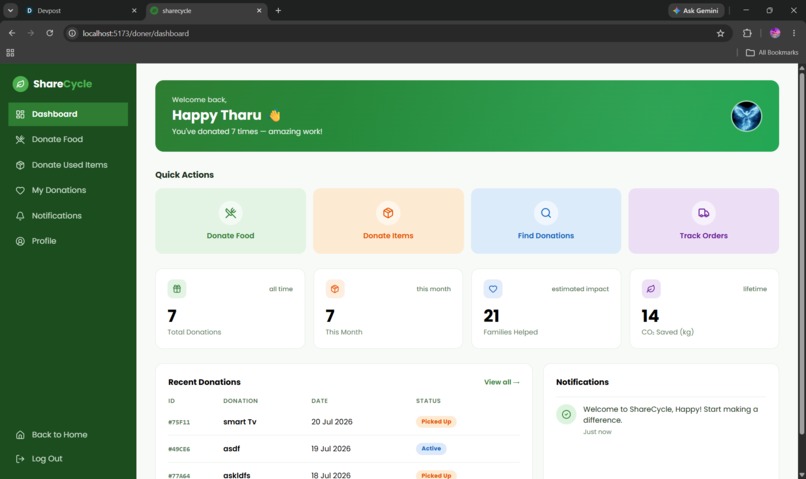Click the browser back arrow
Viewport: 806px width, 479px height.
point(12,33)
